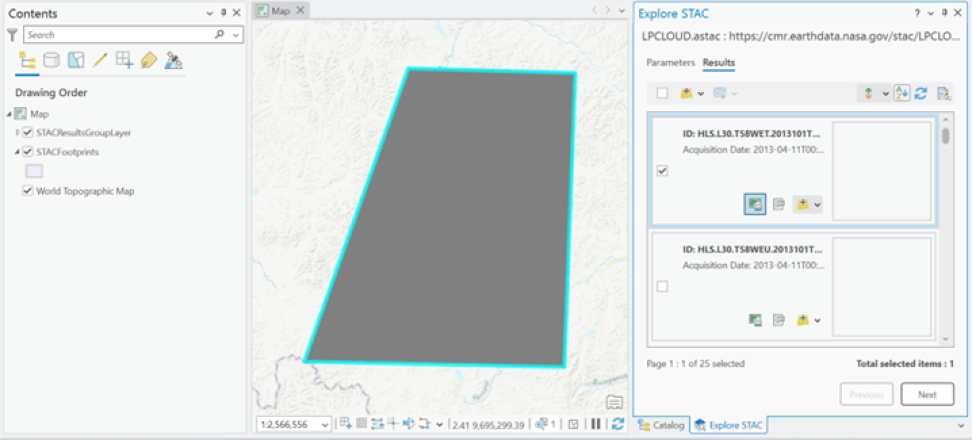Show footprint for HLS.L30.T58WET item
This screenshot has width=972, height=440.
point(755,204)
